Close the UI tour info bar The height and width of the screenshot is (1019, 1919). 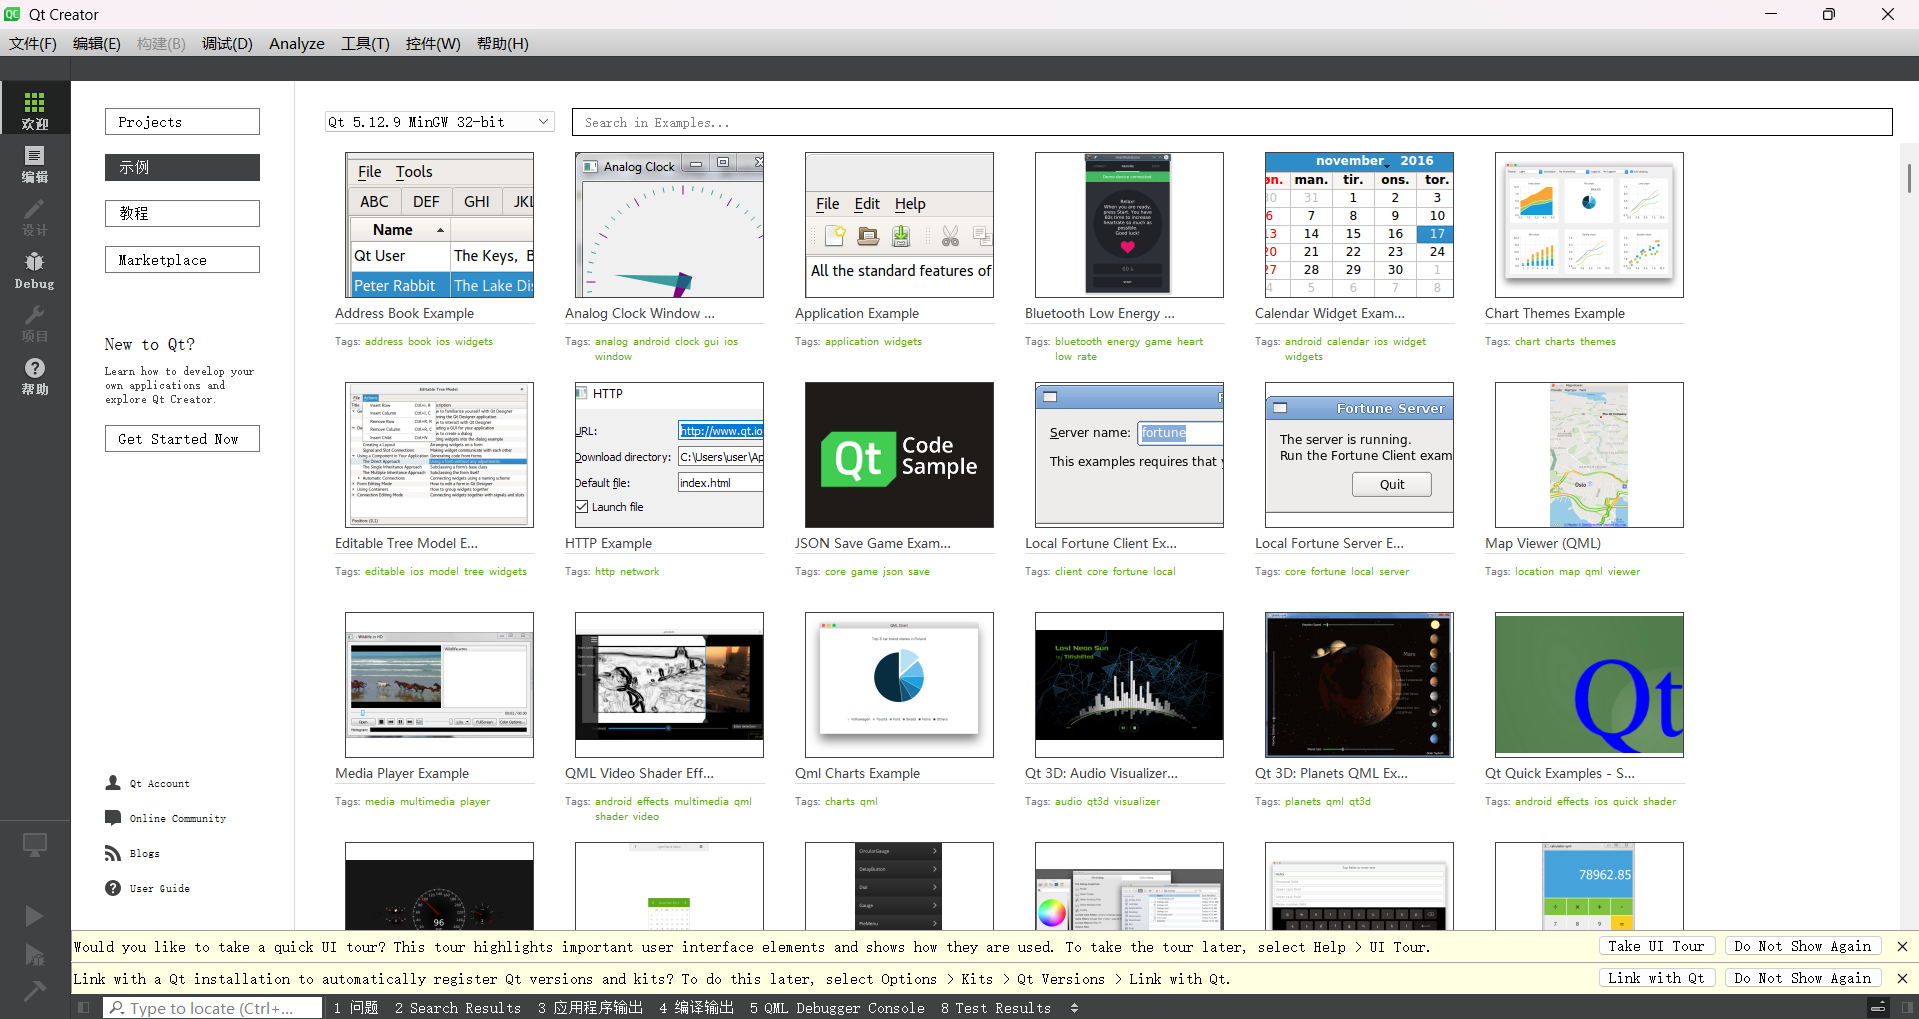pos(1902,946)
